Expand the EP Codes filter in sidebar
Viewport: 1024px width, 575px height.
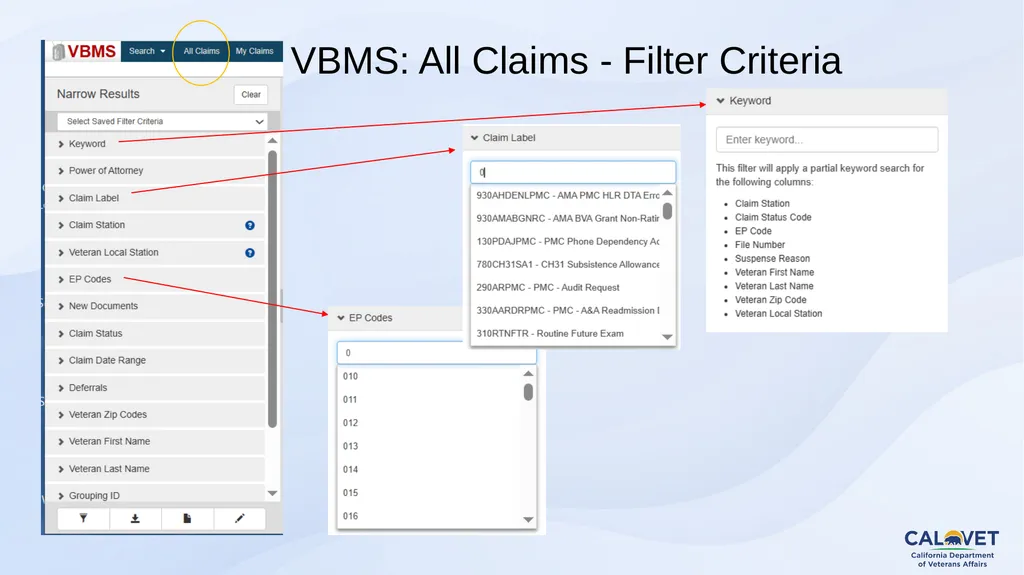tap(155, 279)
